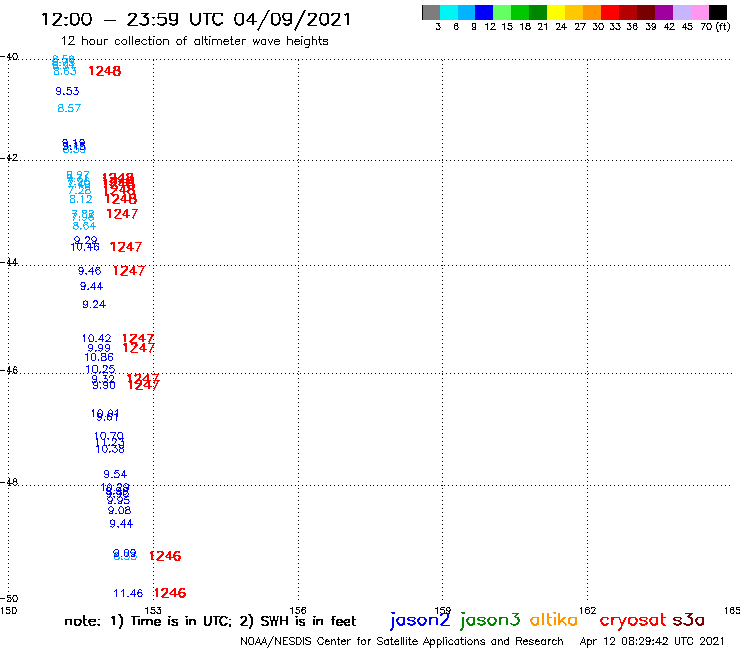Click the 9.53 wave height value
The height and width of the screenshot is (650, 740).
click(67, 91)
